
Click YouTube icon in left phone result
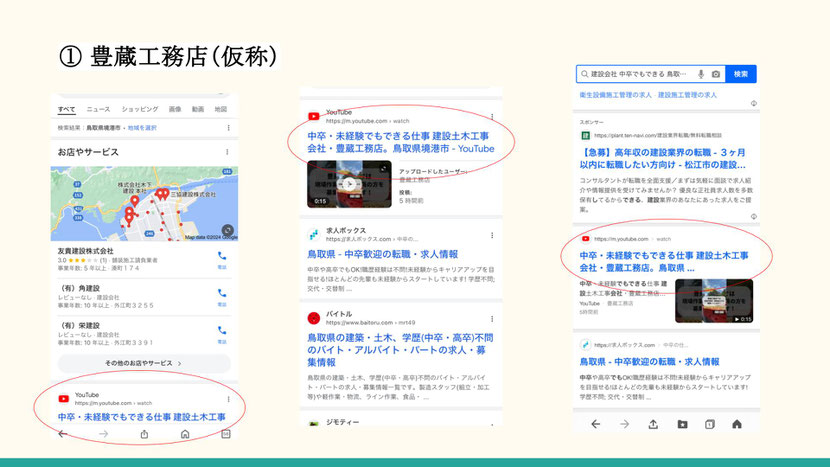(x=64, y=399)
